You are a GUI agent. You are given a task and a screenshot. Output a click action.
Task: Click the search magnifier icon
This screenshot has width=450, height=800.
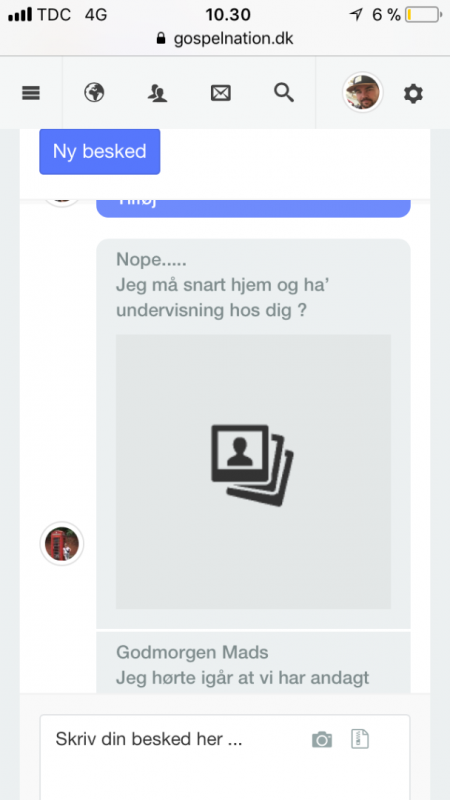pyautogui.click(x=284, y=93)
